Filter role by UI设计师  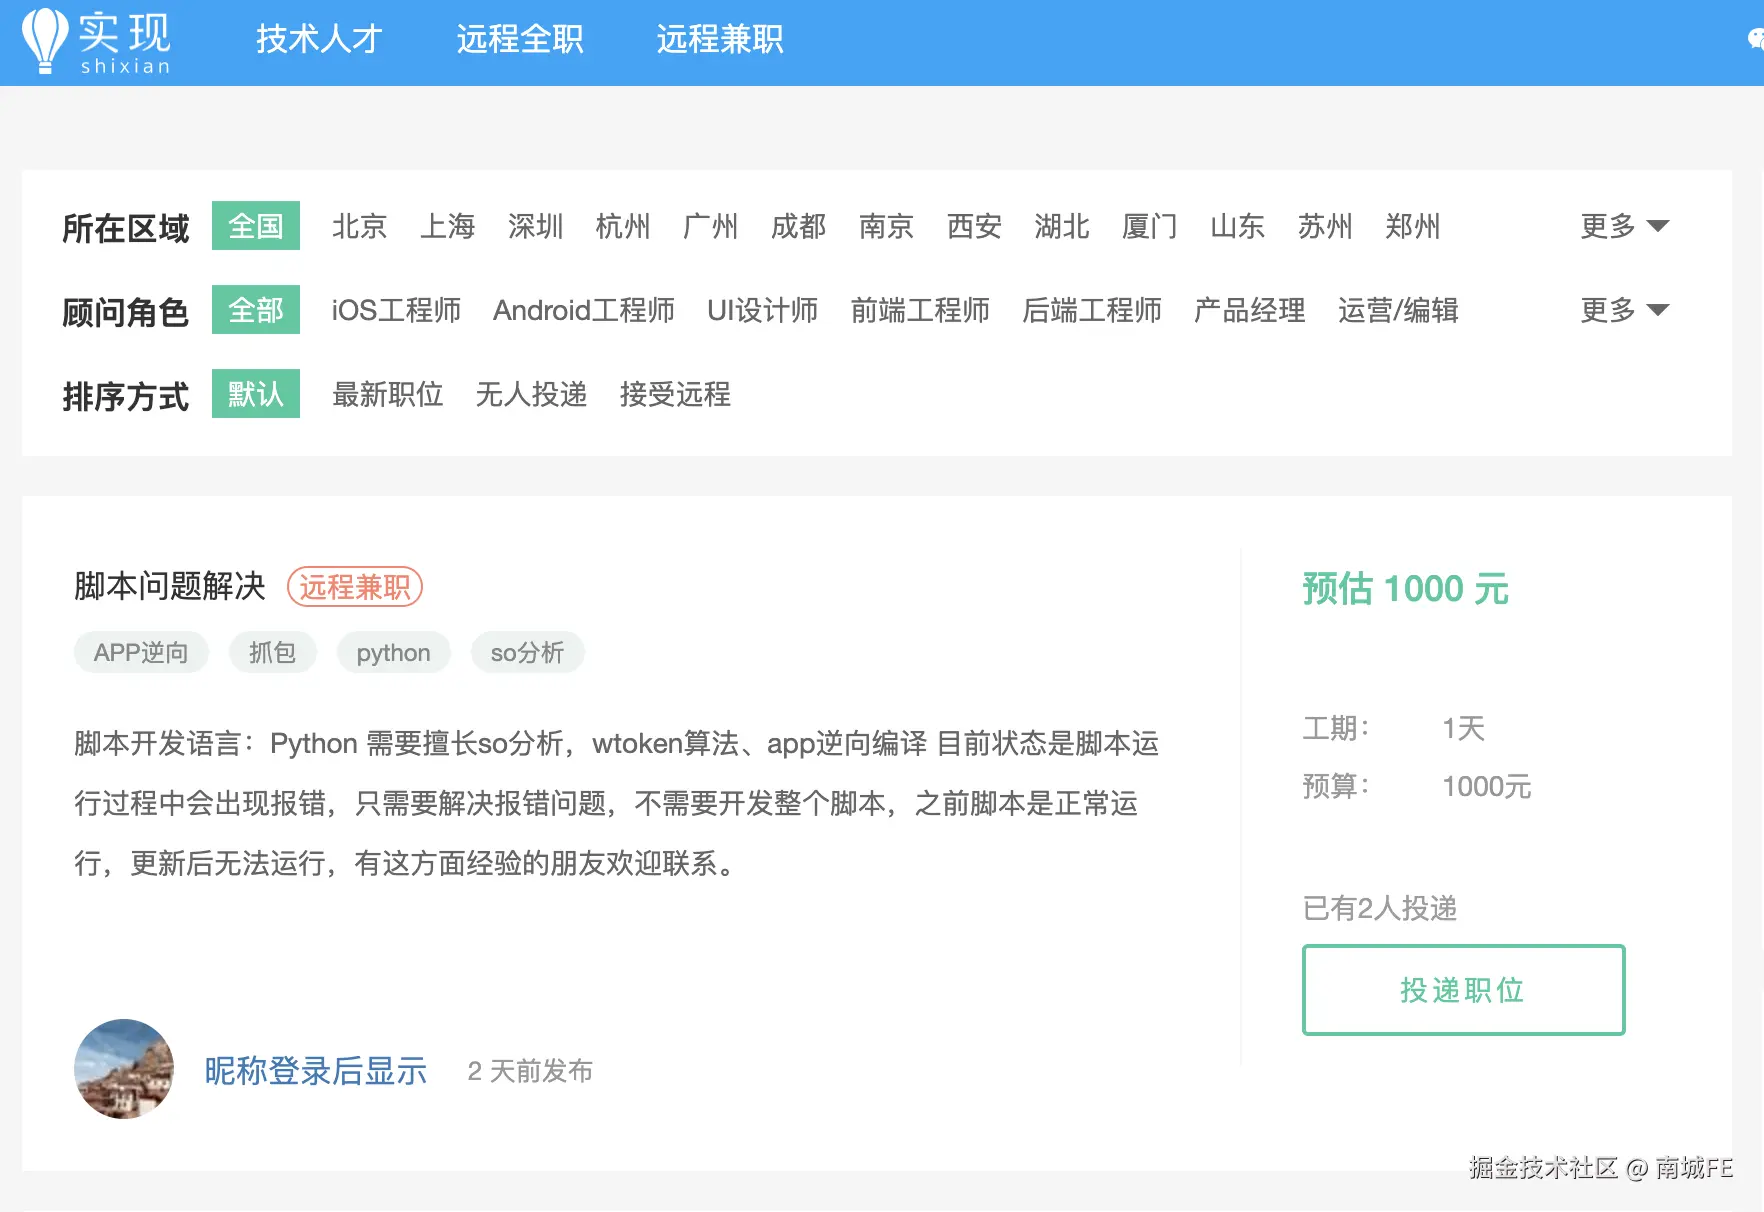click(x=763, y=311)
